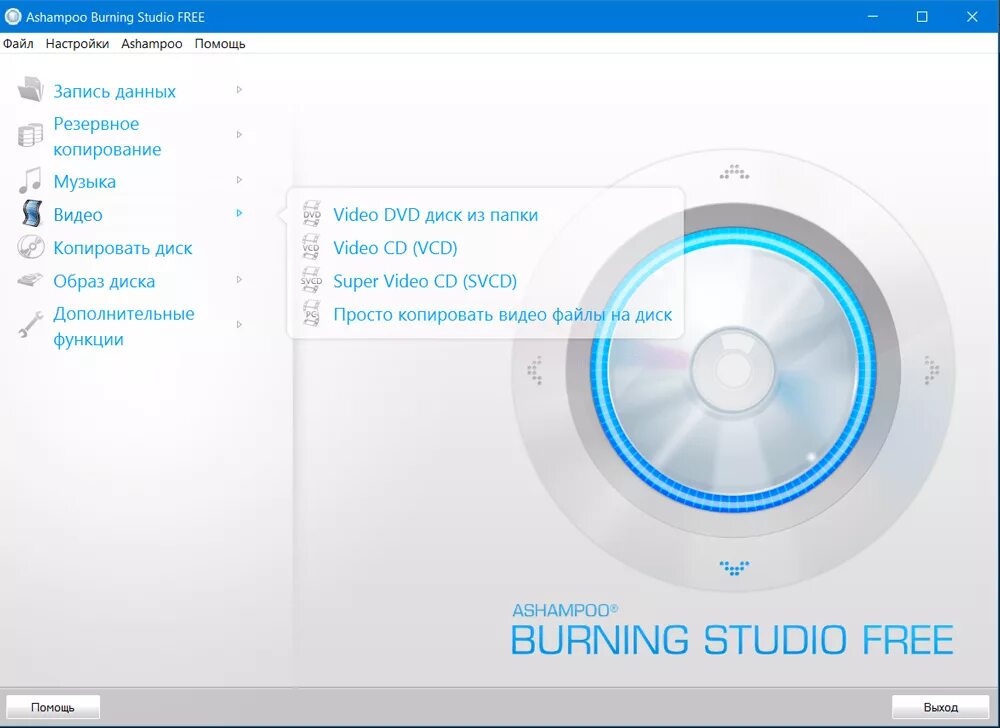Viewport: 1000px width, 728px height.
Task: Click the SVCD film icon in submenu
Action: [x=311, y=280]
